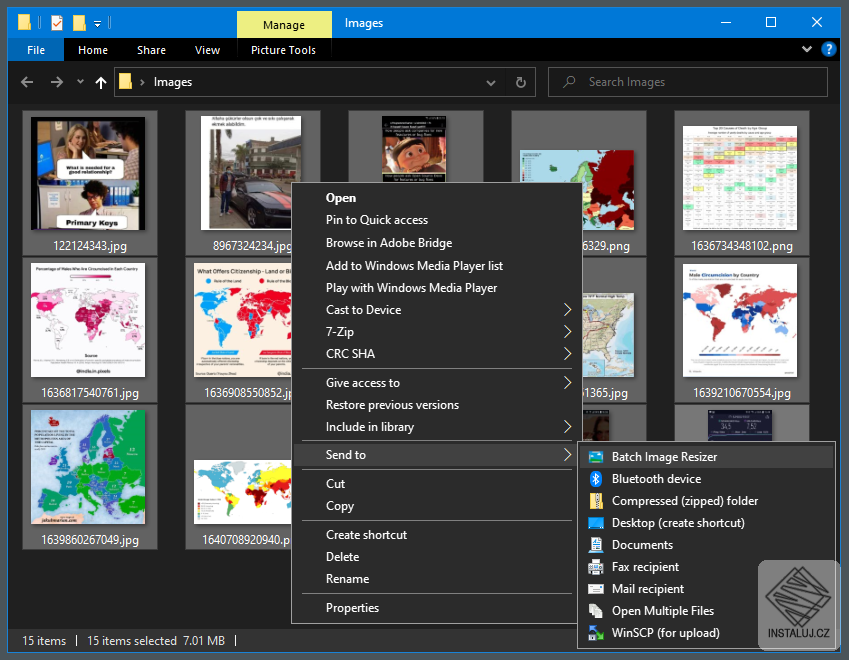Expand the CRC SHA submenu

click(x=567, y=354)
